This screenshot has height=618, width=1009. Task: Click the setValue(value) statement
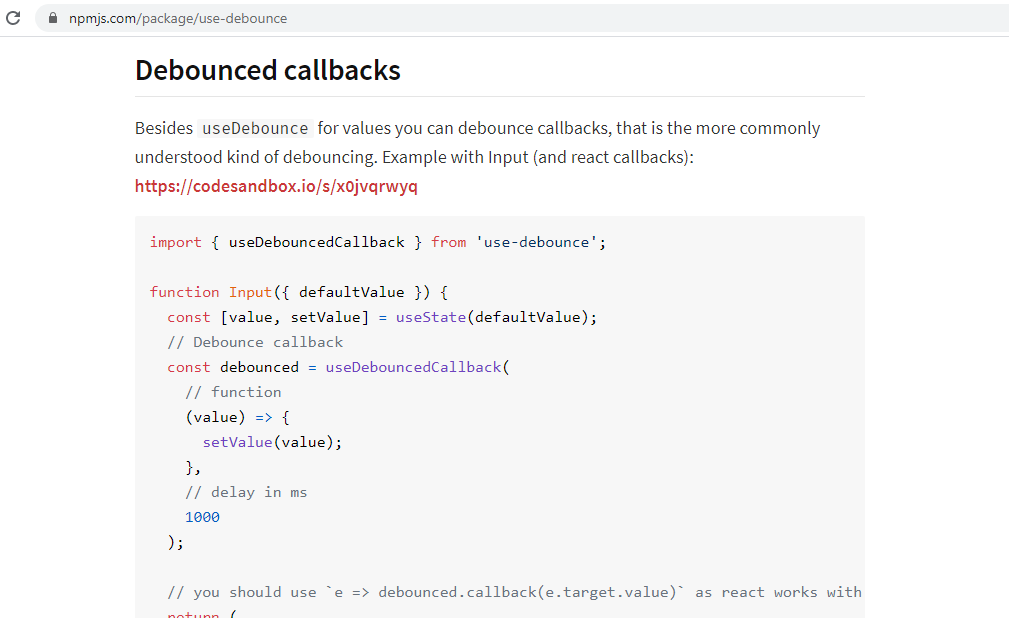(x=272, y=442)
